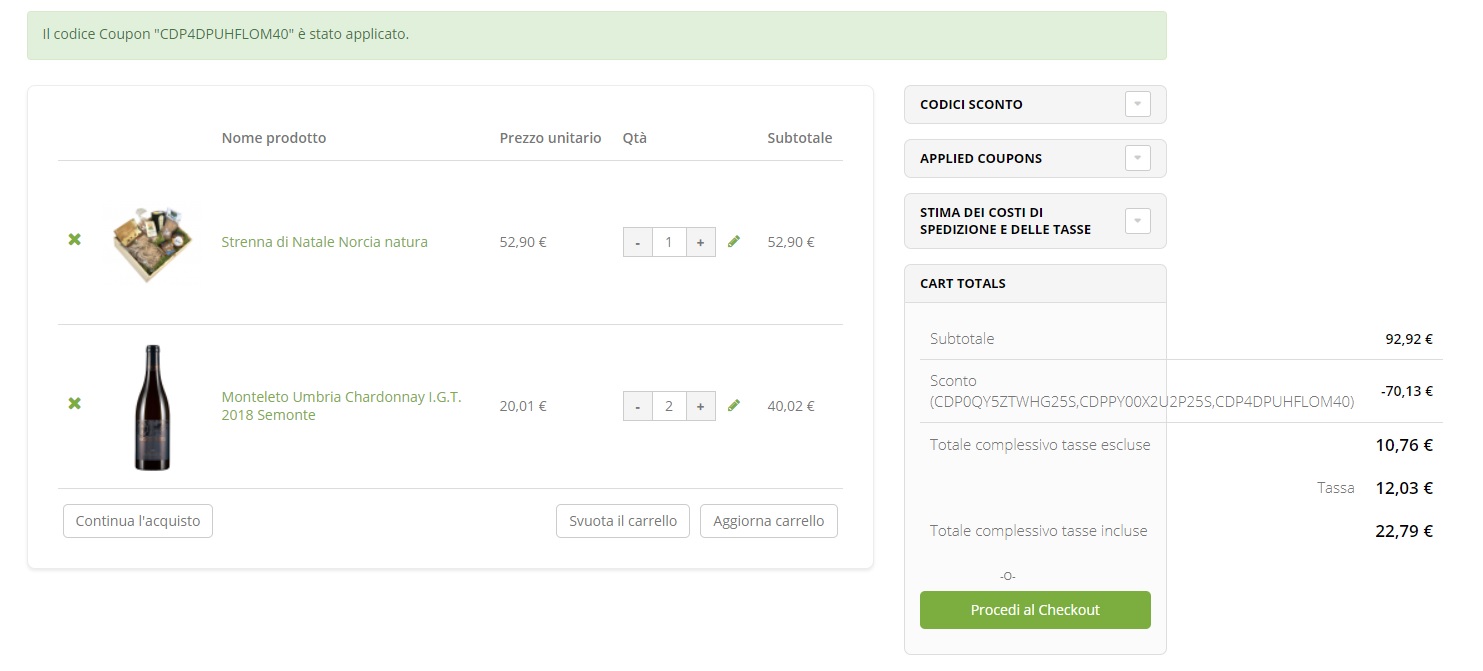
Task: Decrease quantity of Monteleto Chardonnay
Action: click(x=637, y=405)
